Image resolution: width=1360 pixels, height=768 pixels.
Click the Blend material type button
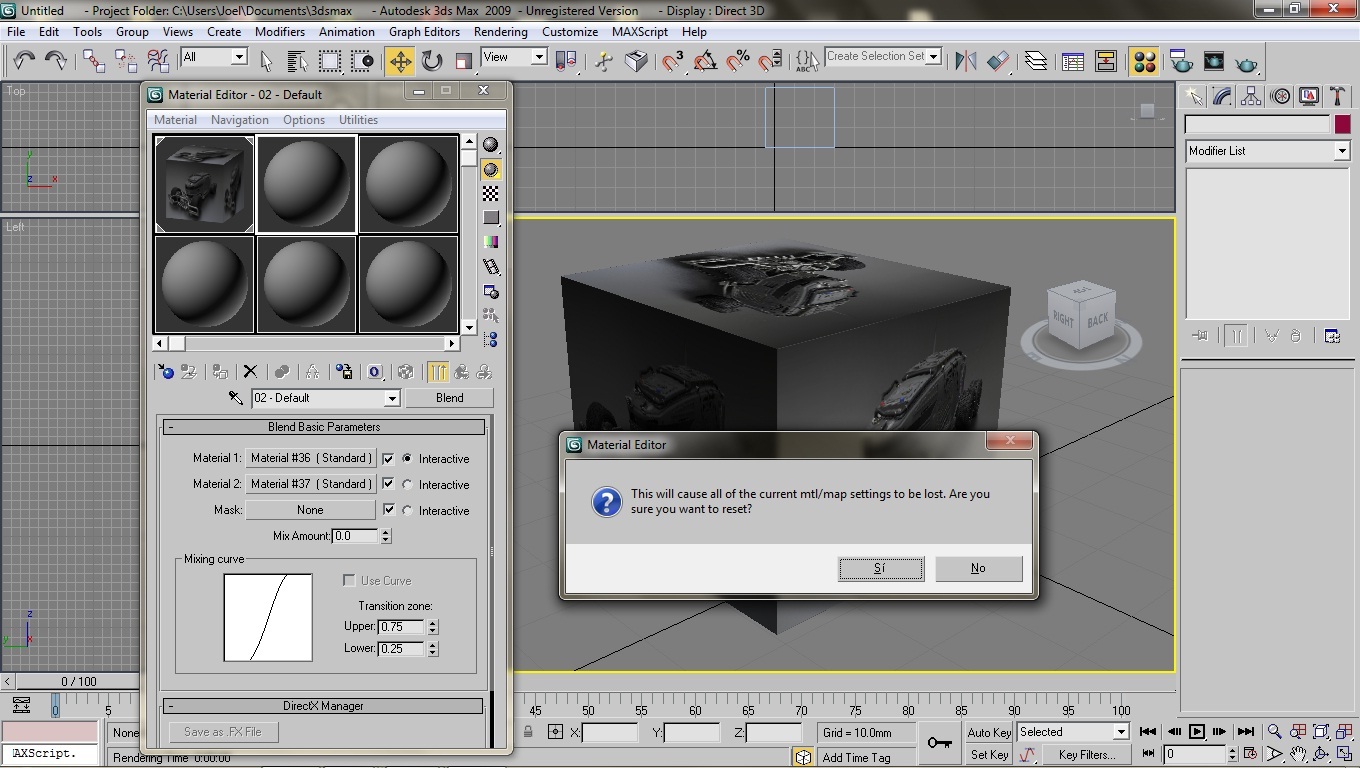(450, 398)
